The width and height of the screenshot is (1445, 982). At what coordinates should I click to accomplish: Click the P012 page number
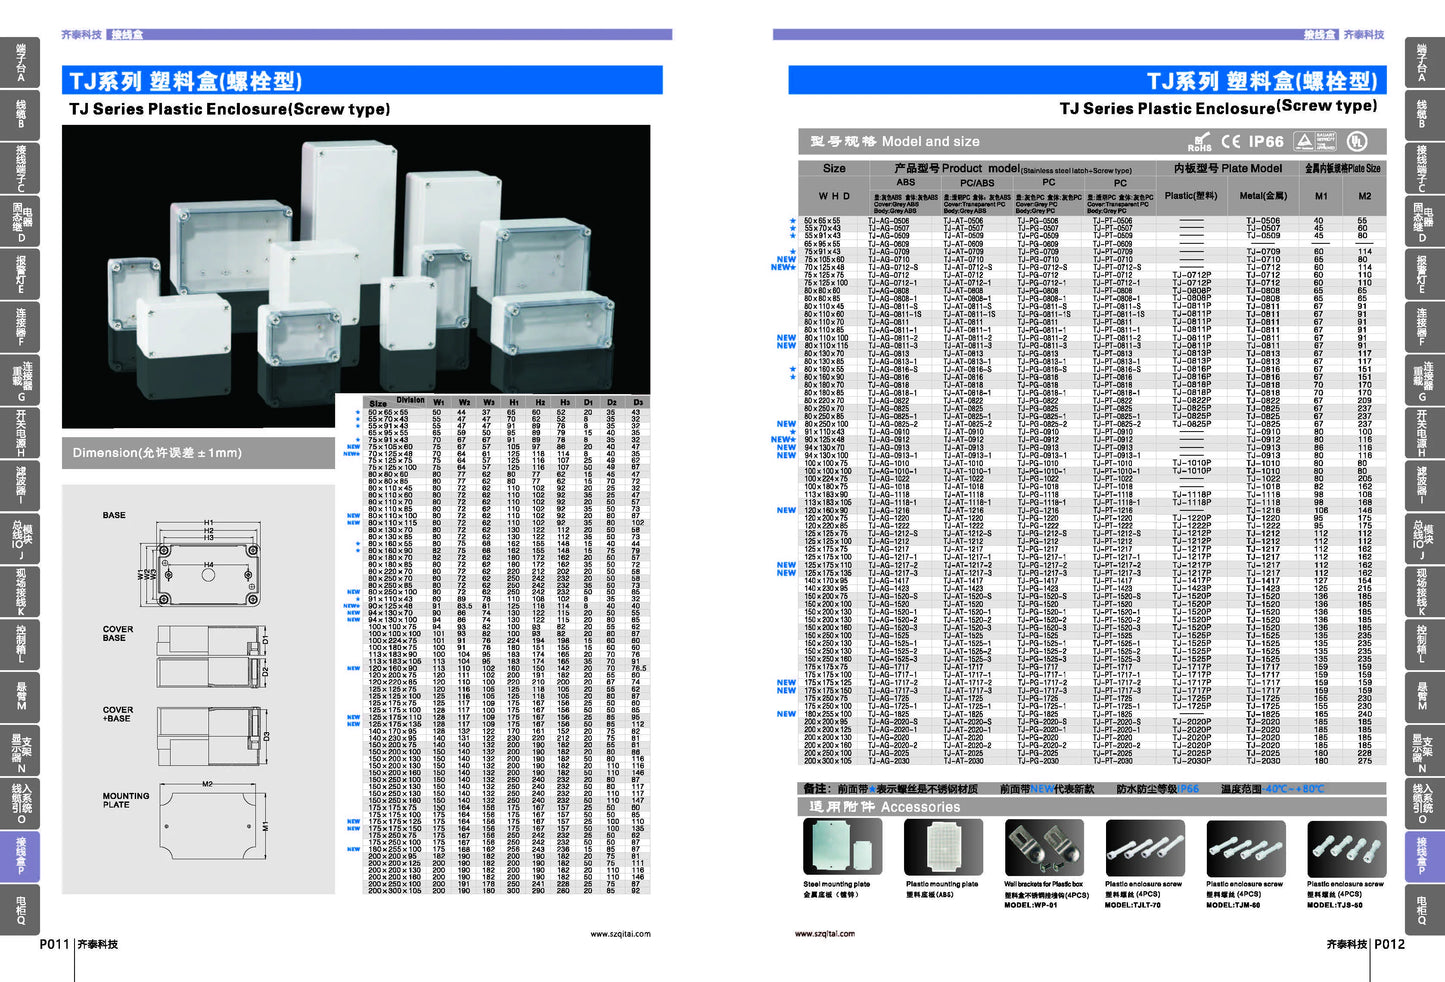pyautogui.click(x=1389, y=944)
